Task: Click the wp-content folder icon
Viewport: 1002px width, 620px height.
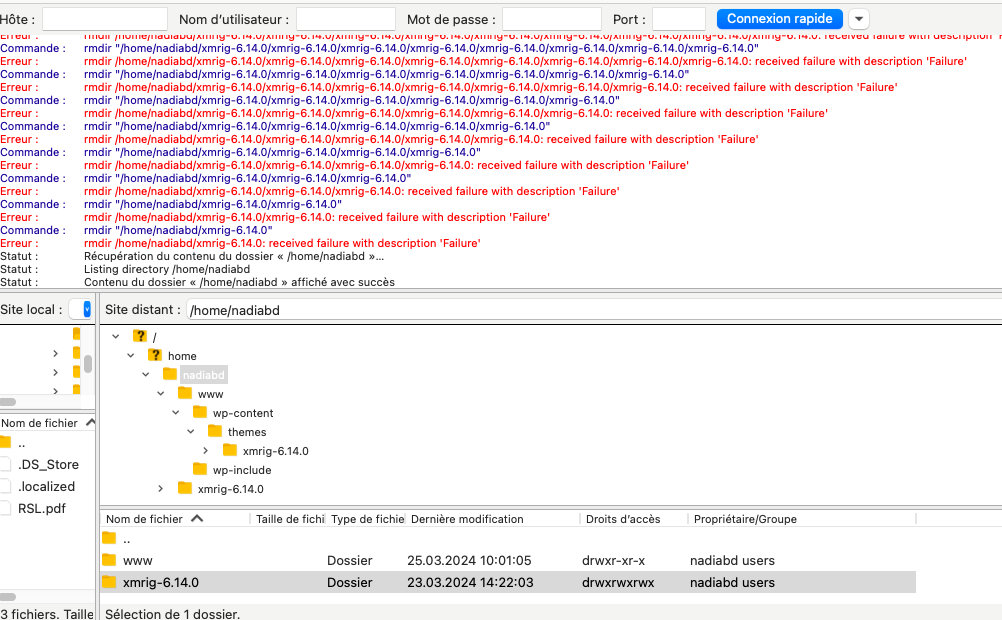Action: 200,413
